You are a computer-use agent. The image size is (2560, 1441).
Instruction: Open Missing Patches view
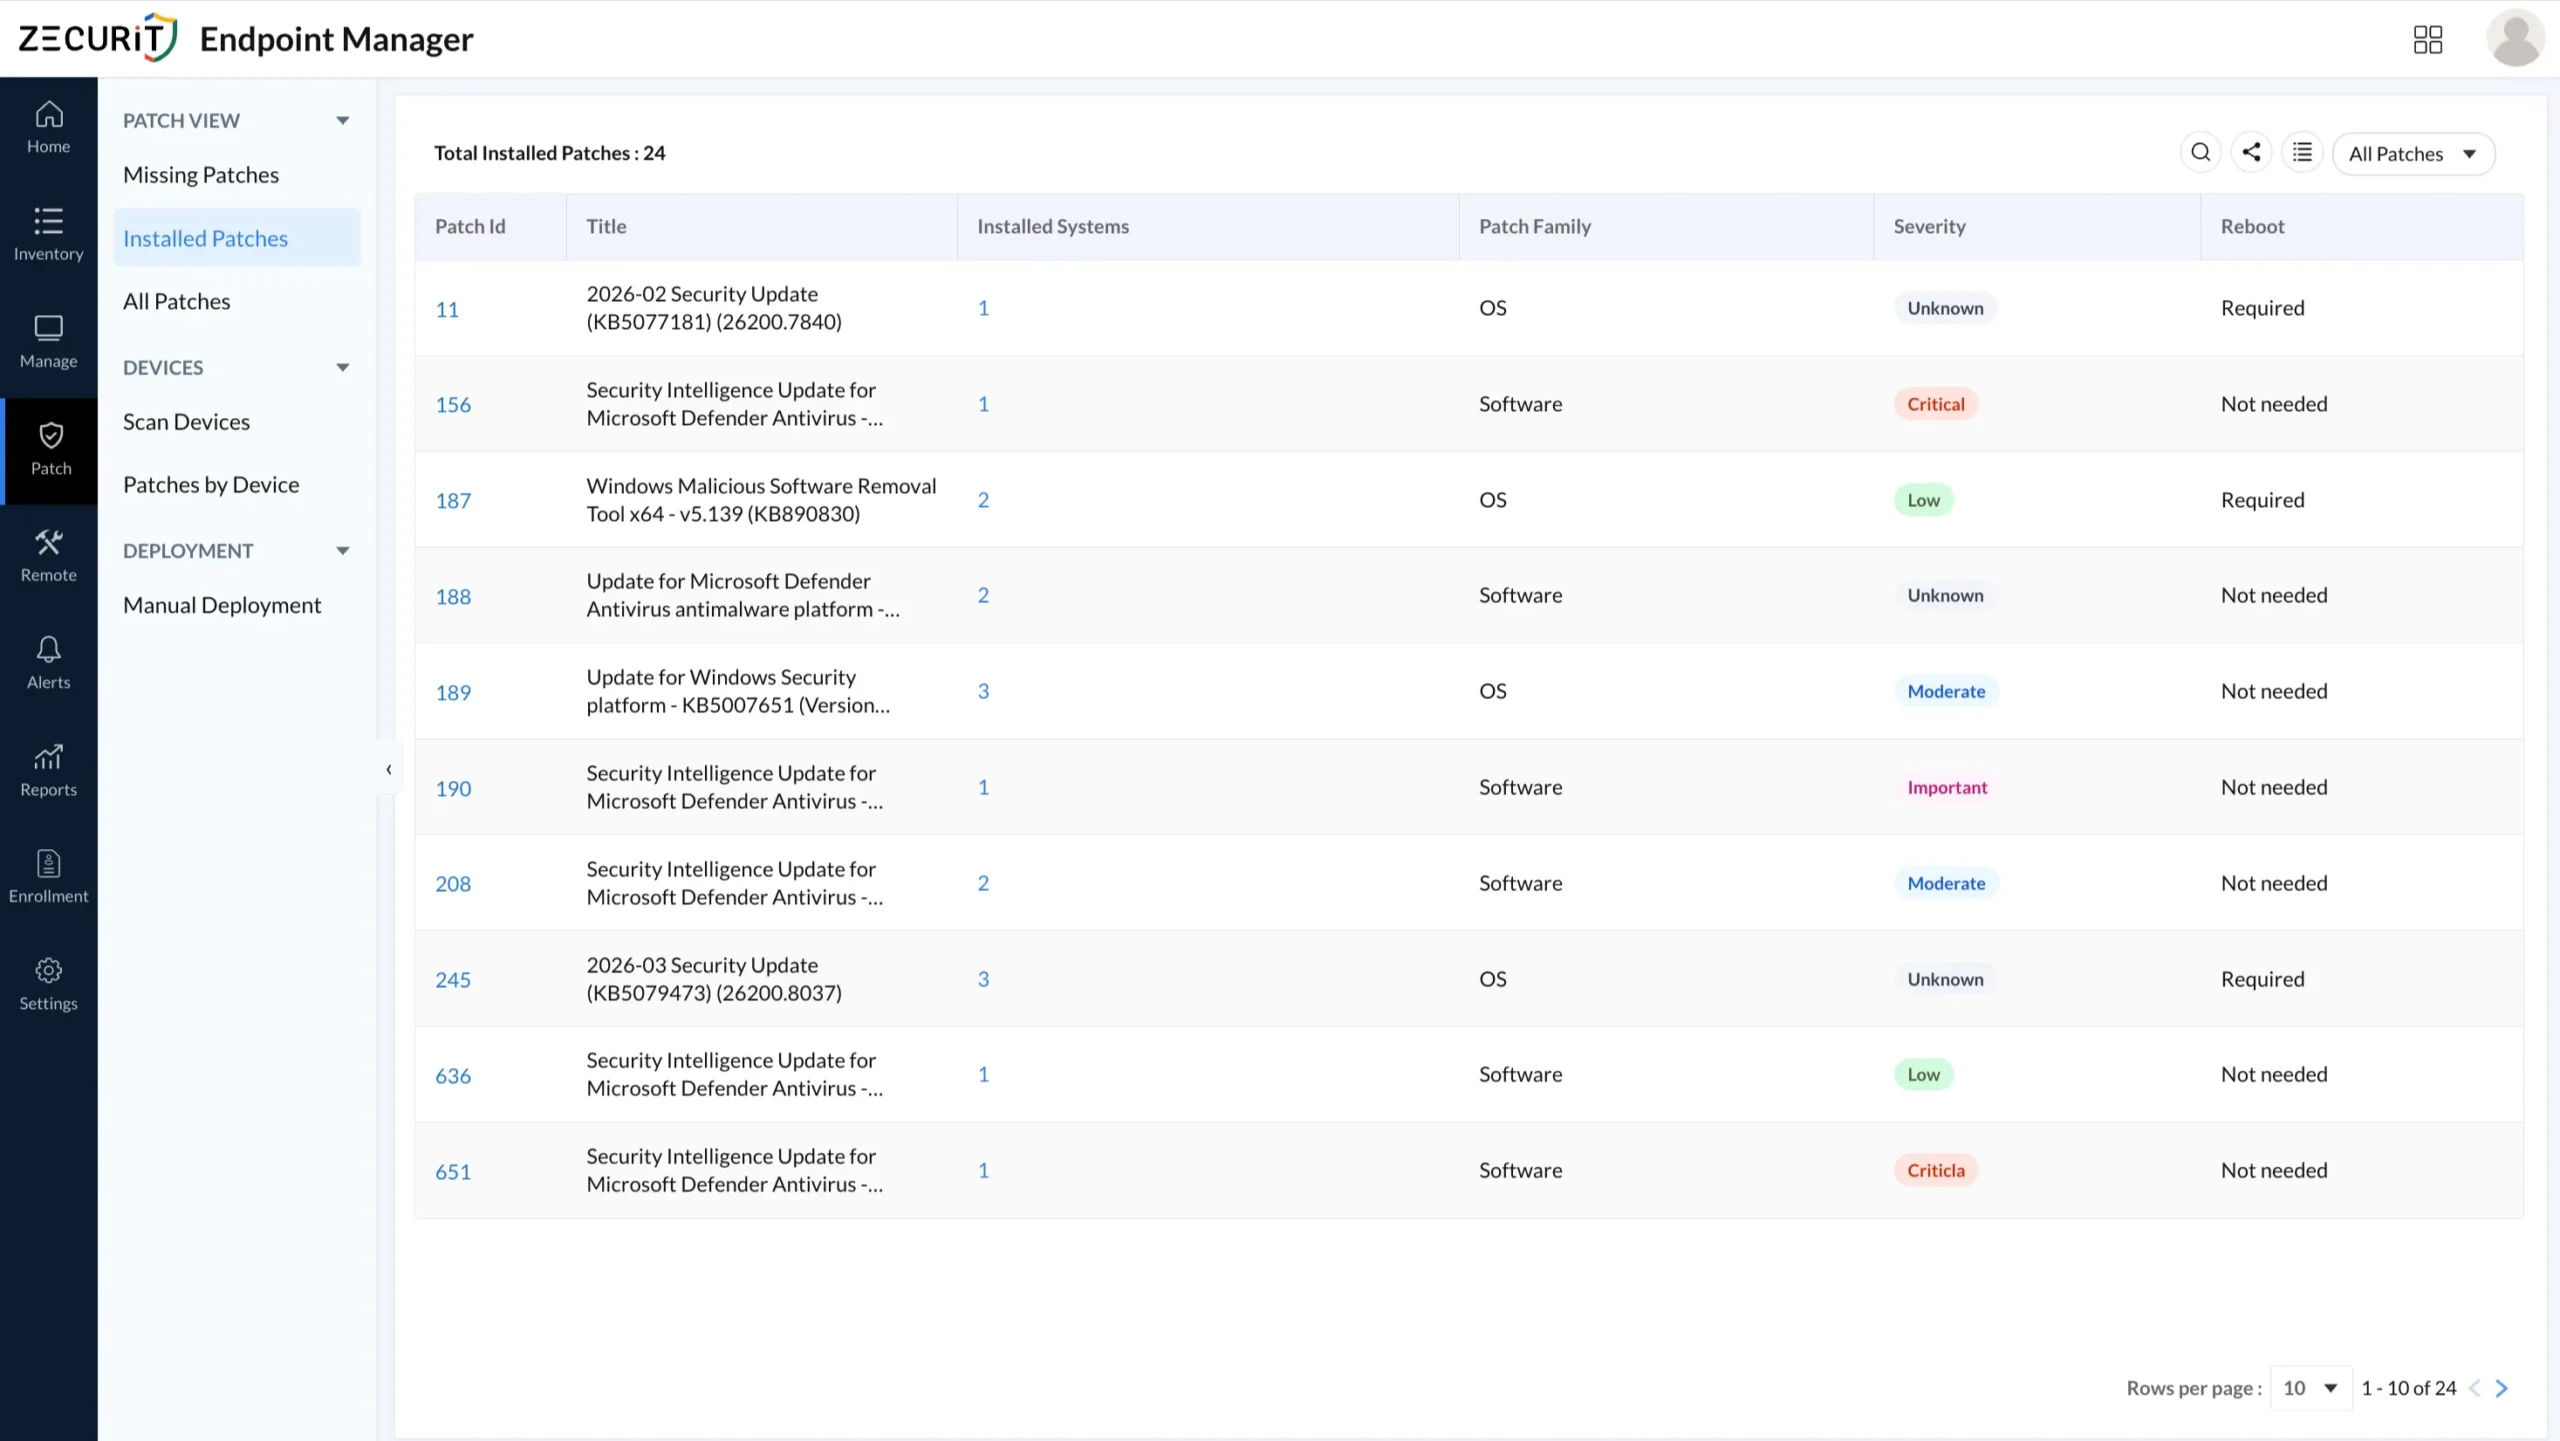tap(201, 175)
